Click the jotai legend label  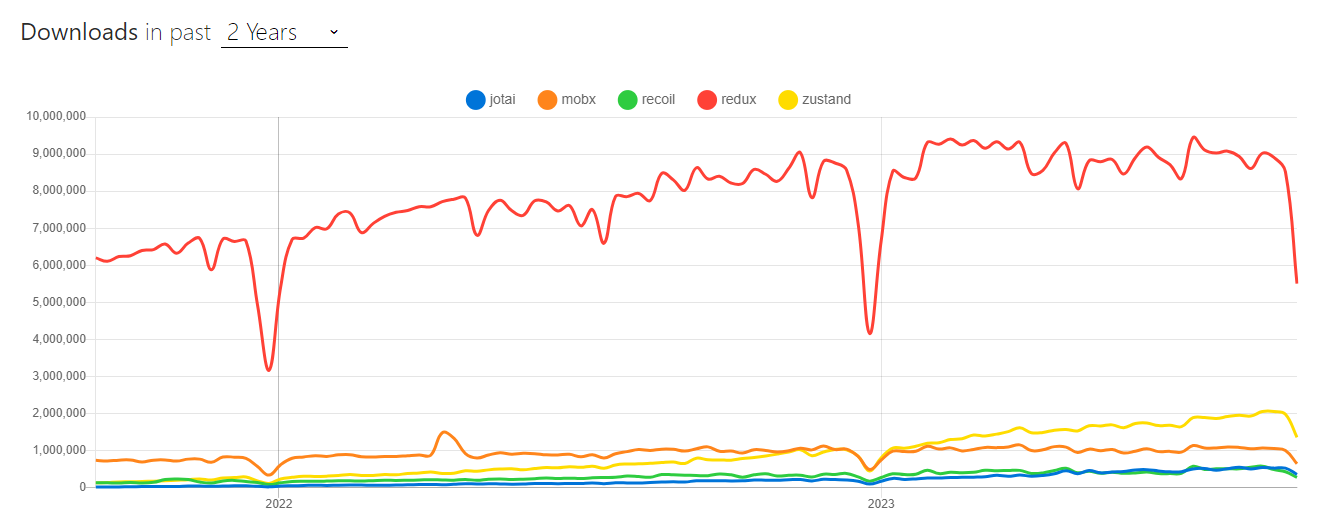pyautogui.click(x=502, y=99)
